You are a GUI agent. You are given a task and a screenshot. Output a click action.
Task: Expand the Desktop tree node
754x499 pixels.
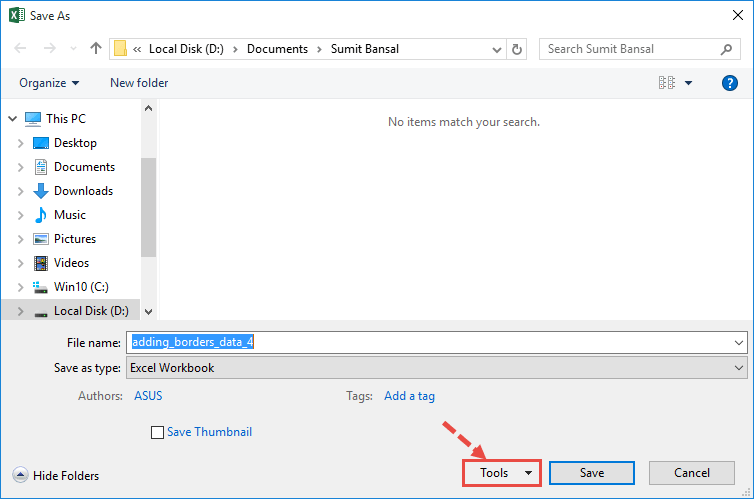click(x=20, y=143)
